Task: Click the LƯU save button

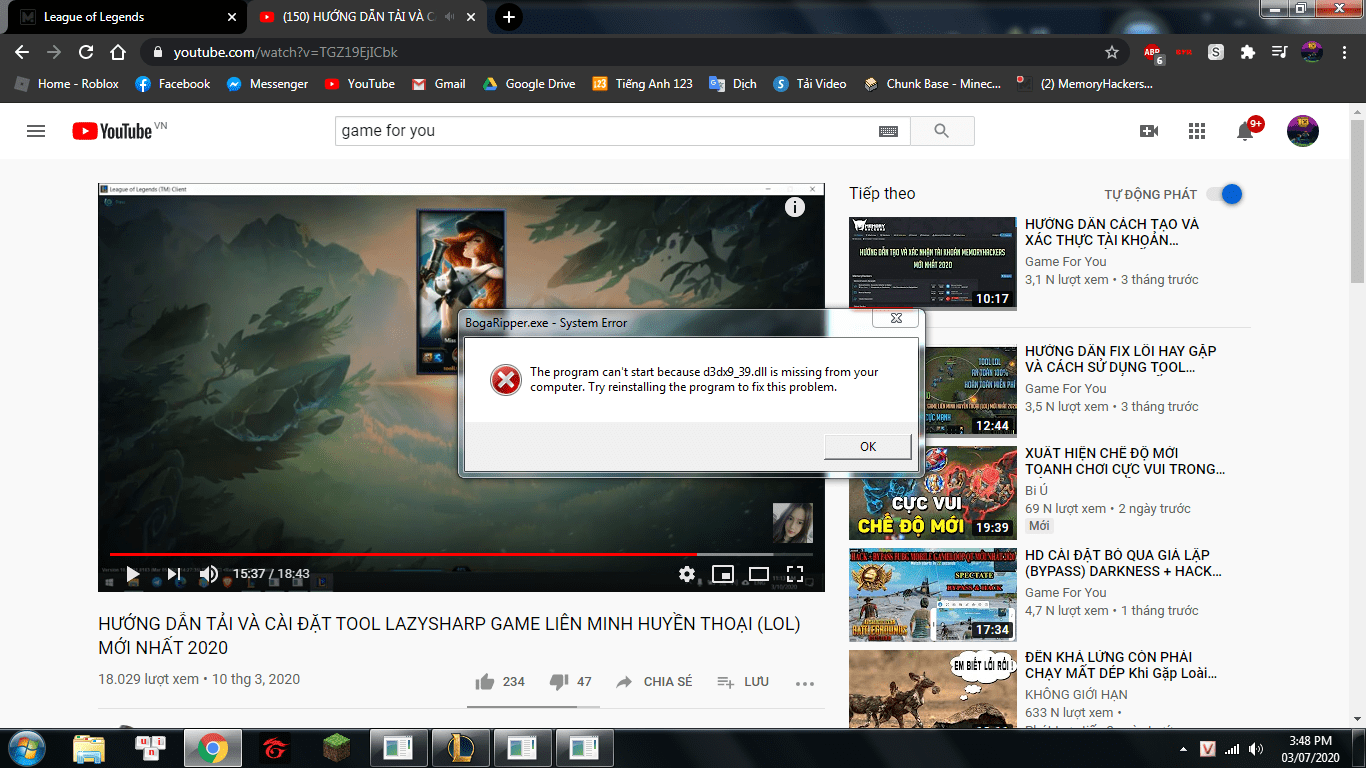Action: click(x=743, y=682)
